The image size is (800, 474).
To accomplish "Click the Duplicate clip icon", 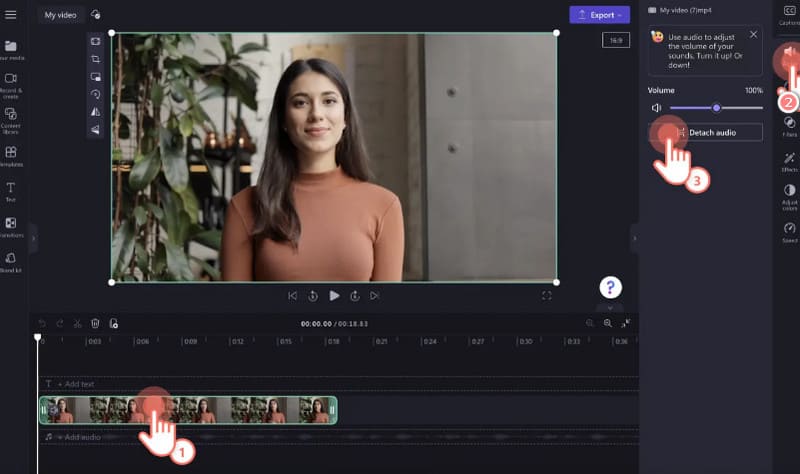I will point(113,323).
